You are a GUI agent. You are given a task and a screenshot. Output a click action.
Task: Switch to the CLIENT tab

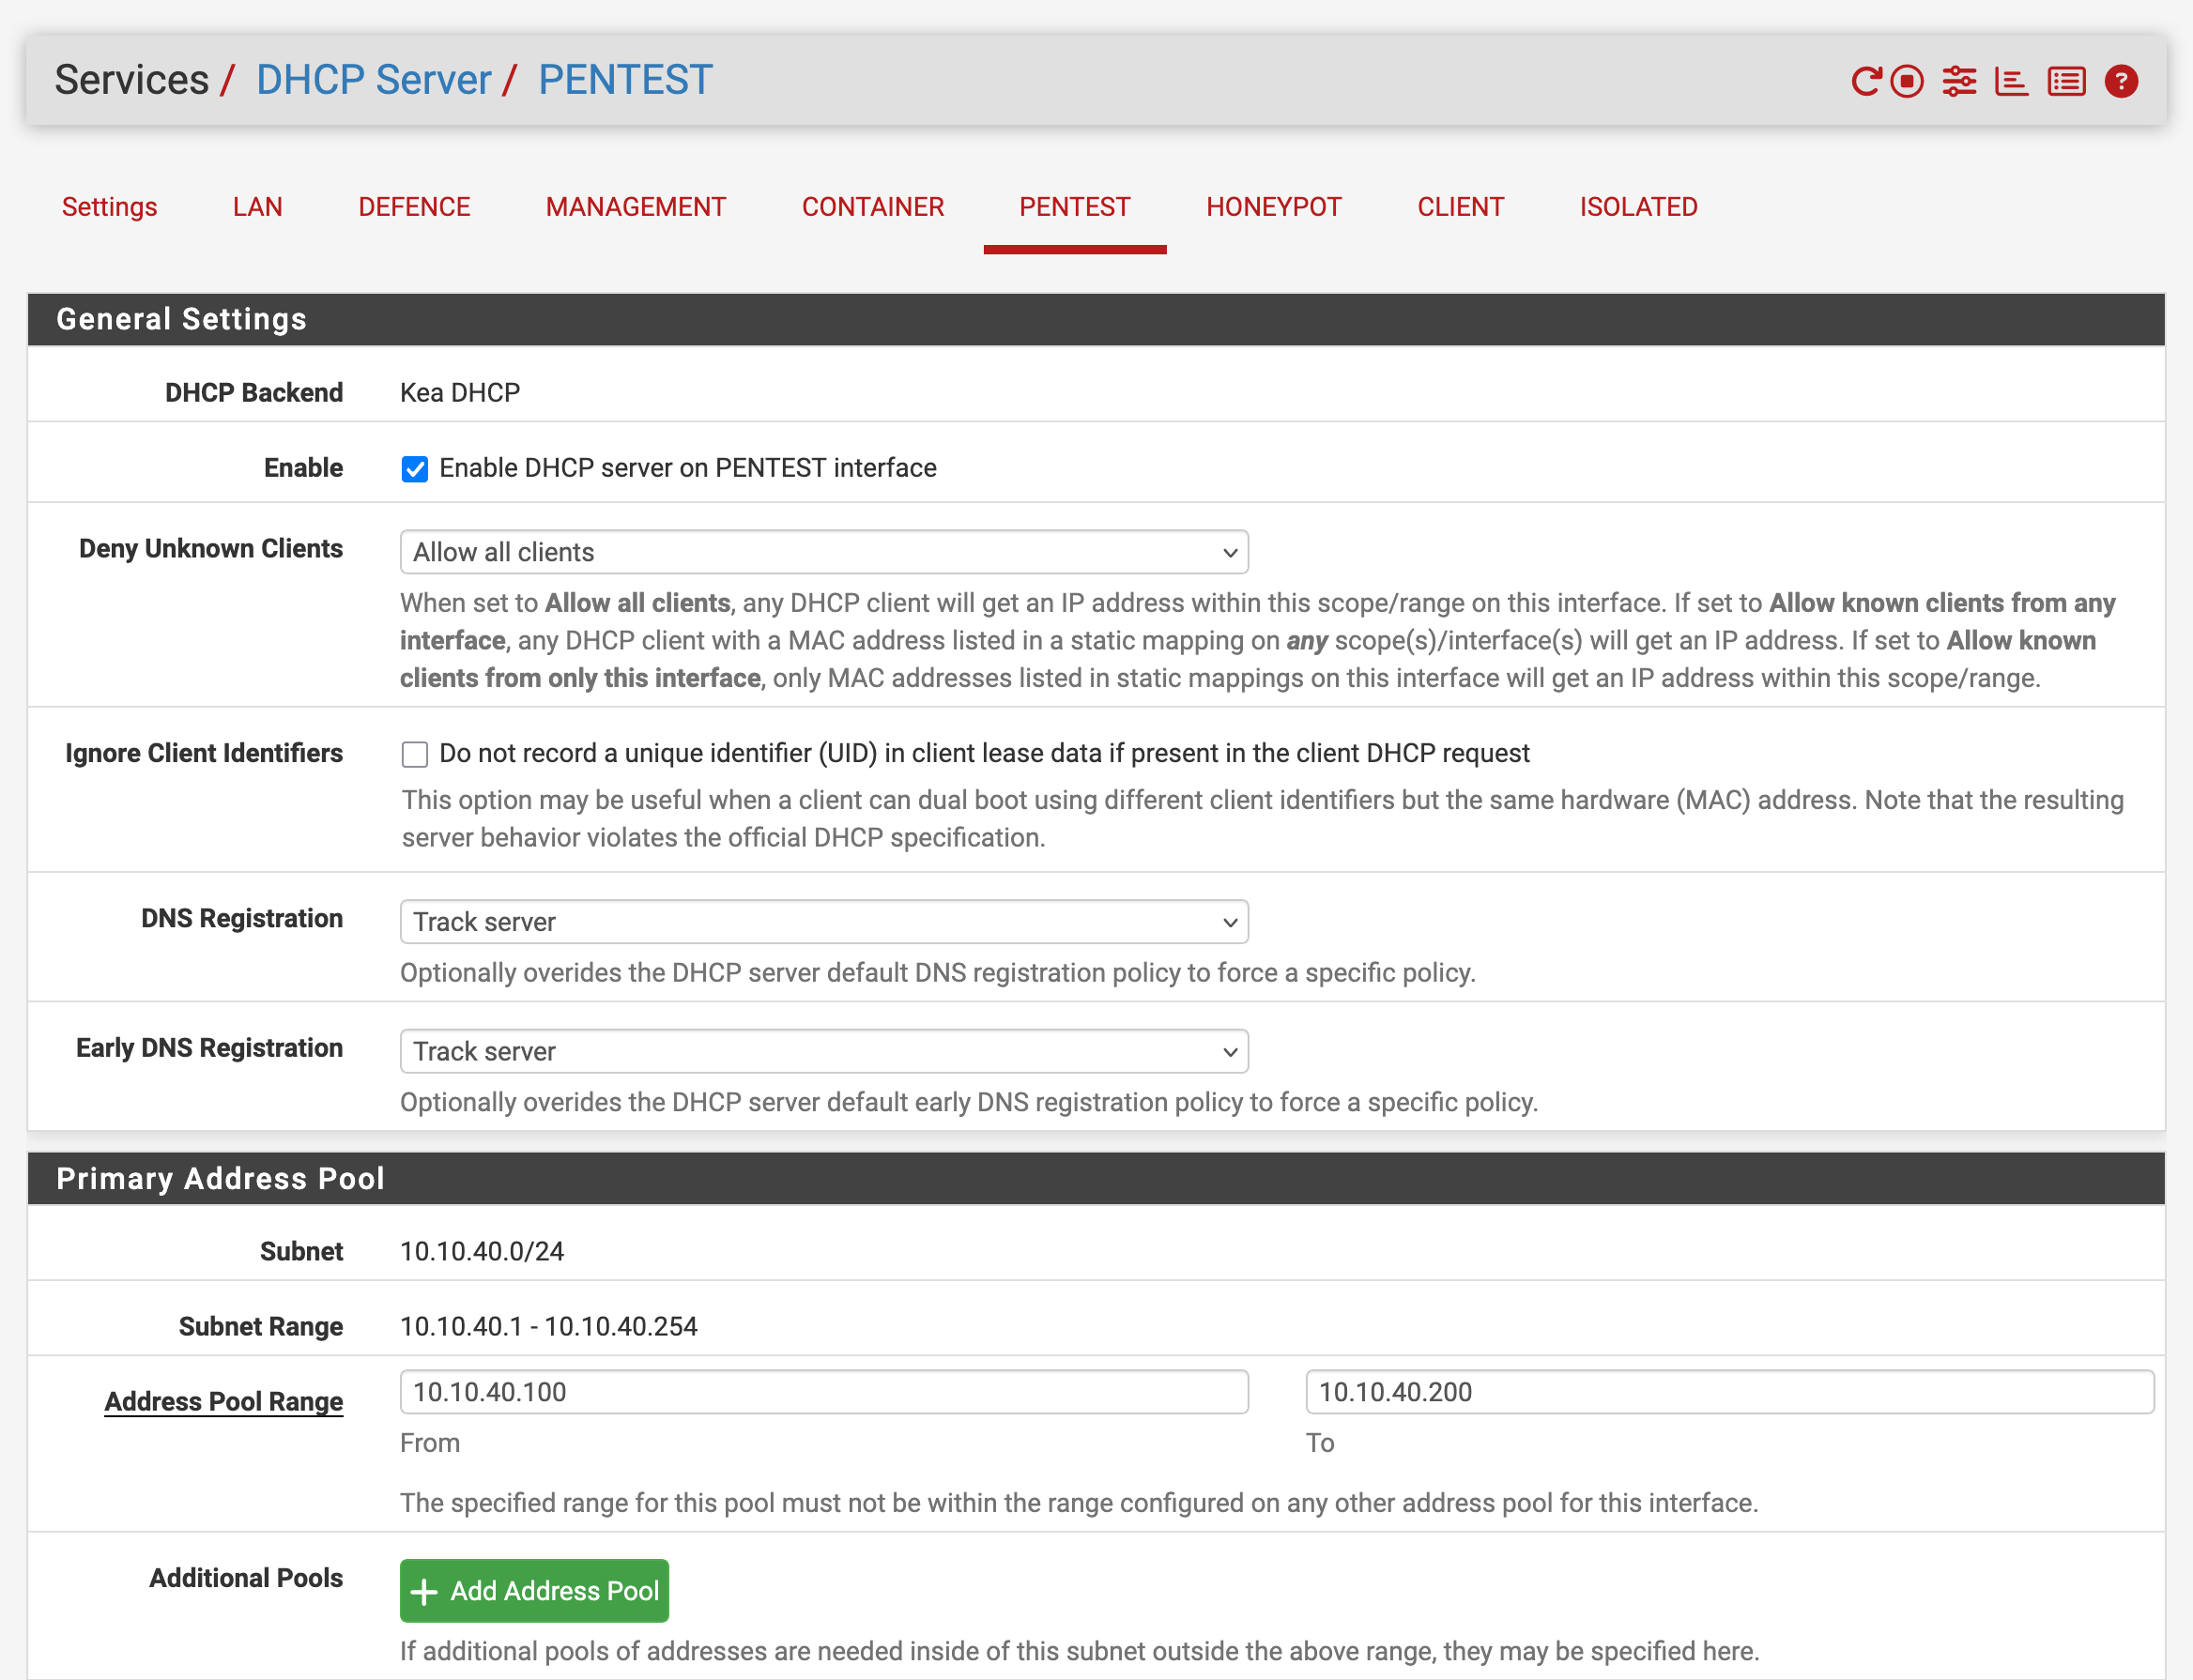pos(1461,207)
